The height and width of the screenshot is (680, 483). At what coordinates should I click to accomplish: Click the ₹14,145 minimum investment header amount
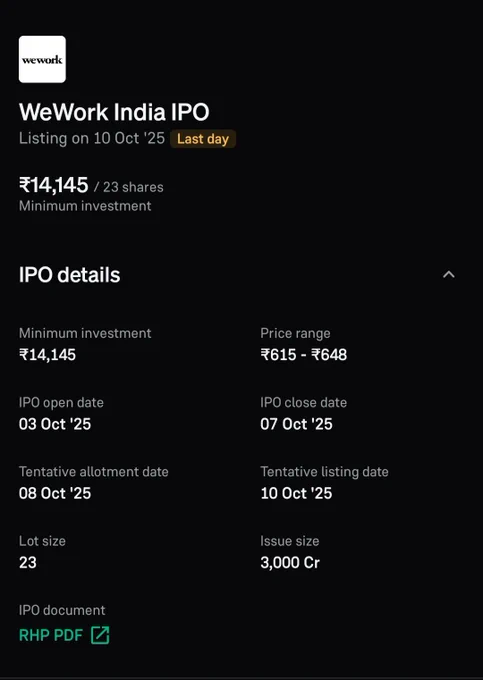point(53,185)
